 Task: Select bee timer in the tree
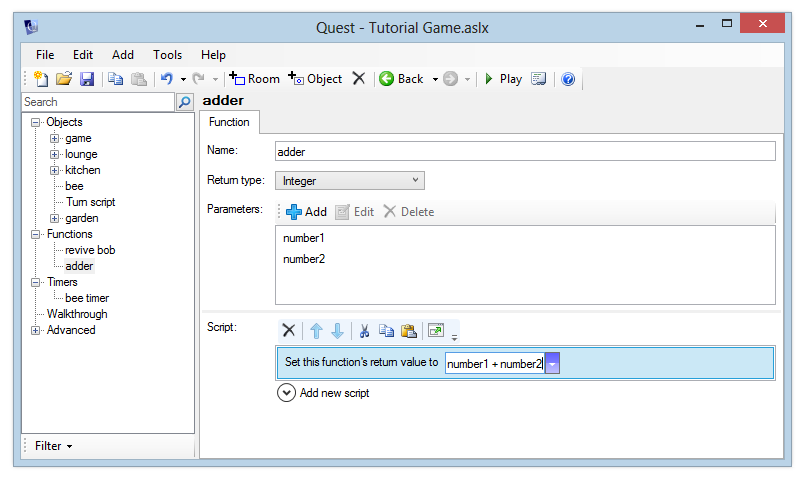(x=87, y=298)
